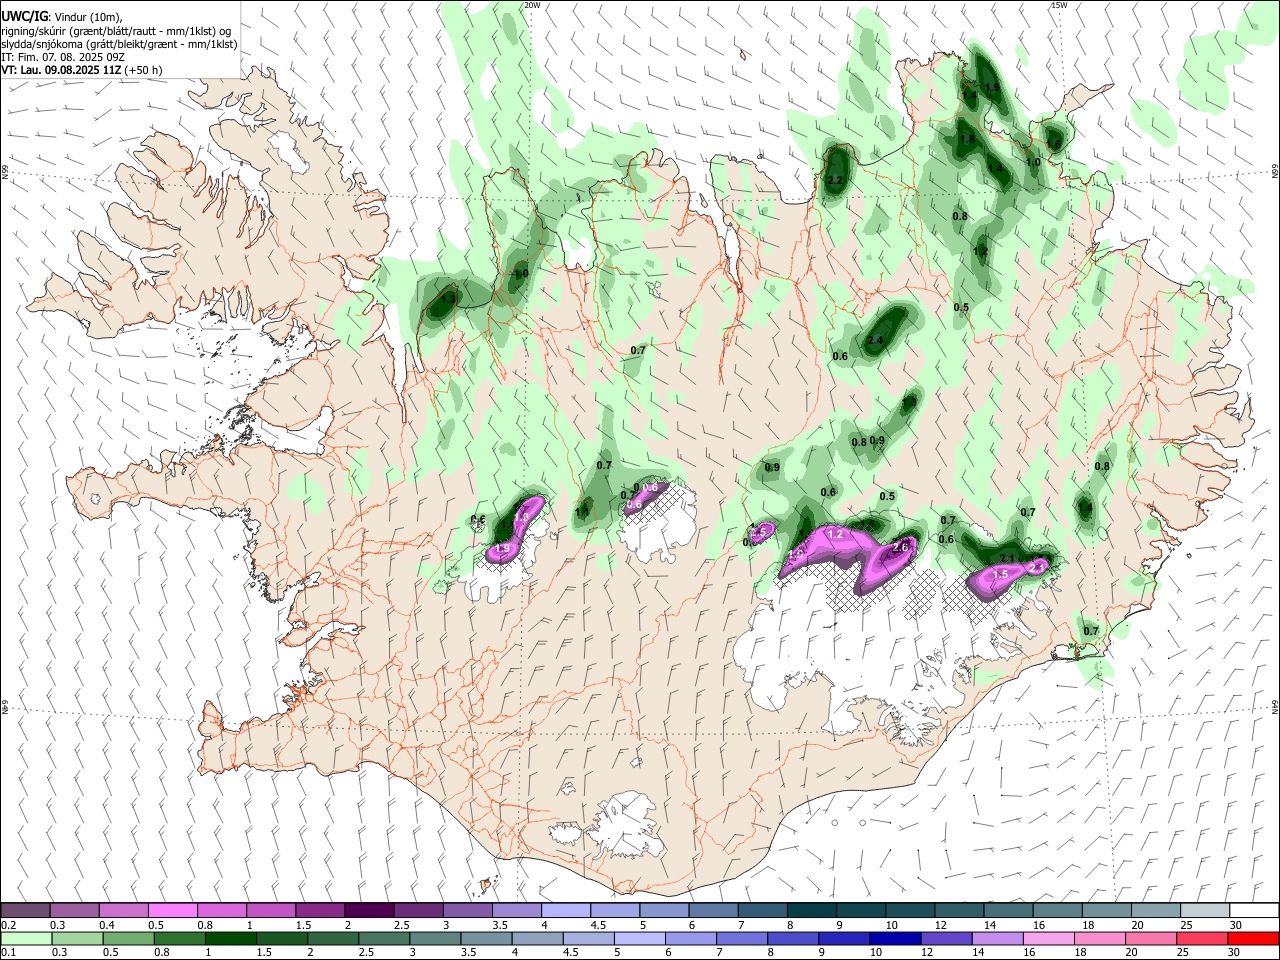1280x960 pixels.
Task: Click the '1.3' precipitation value on the map
Action: pos(448,298)
